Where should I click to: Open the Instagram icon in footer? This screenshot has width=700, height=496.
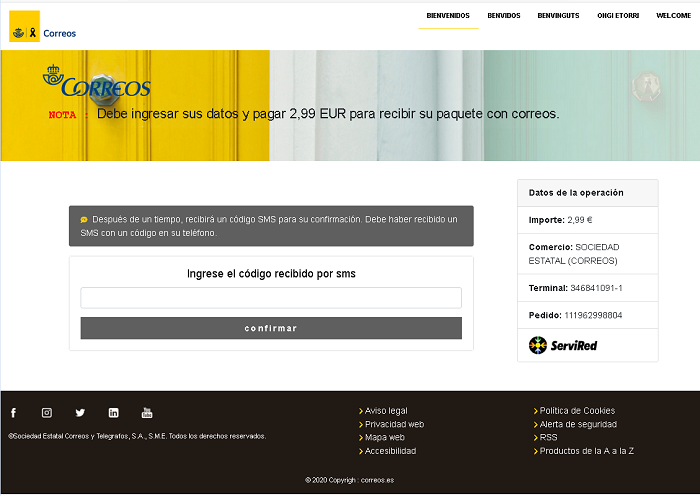click(x=46, y=413)
